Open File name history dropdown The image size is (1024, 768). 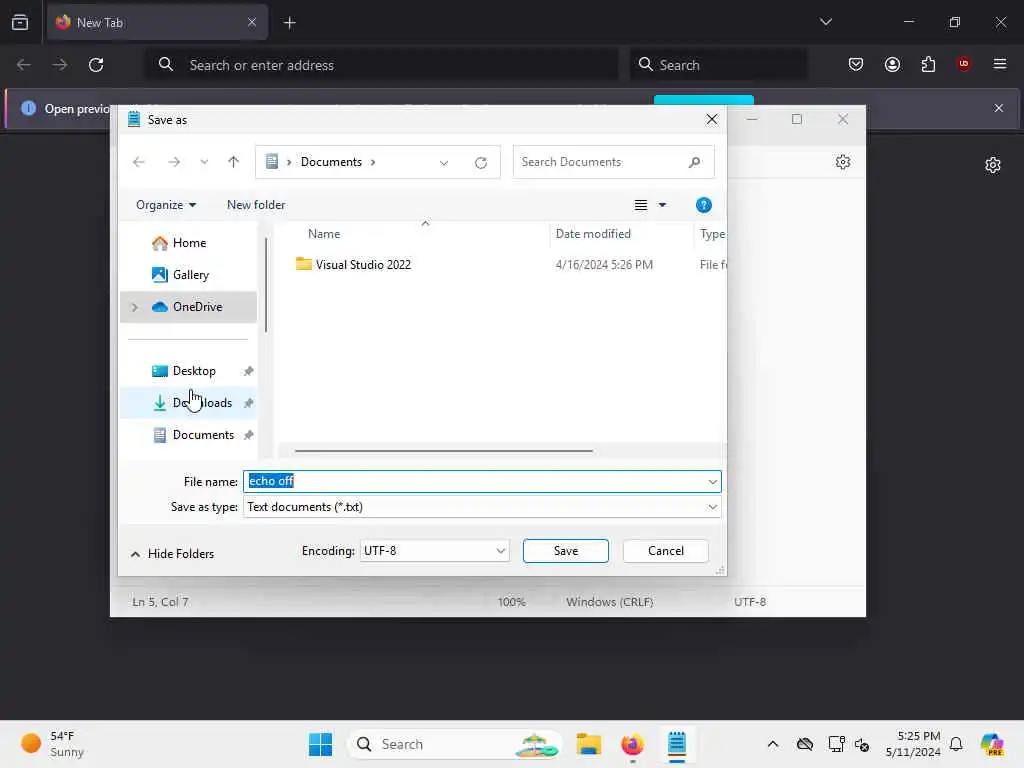[712, 482]
